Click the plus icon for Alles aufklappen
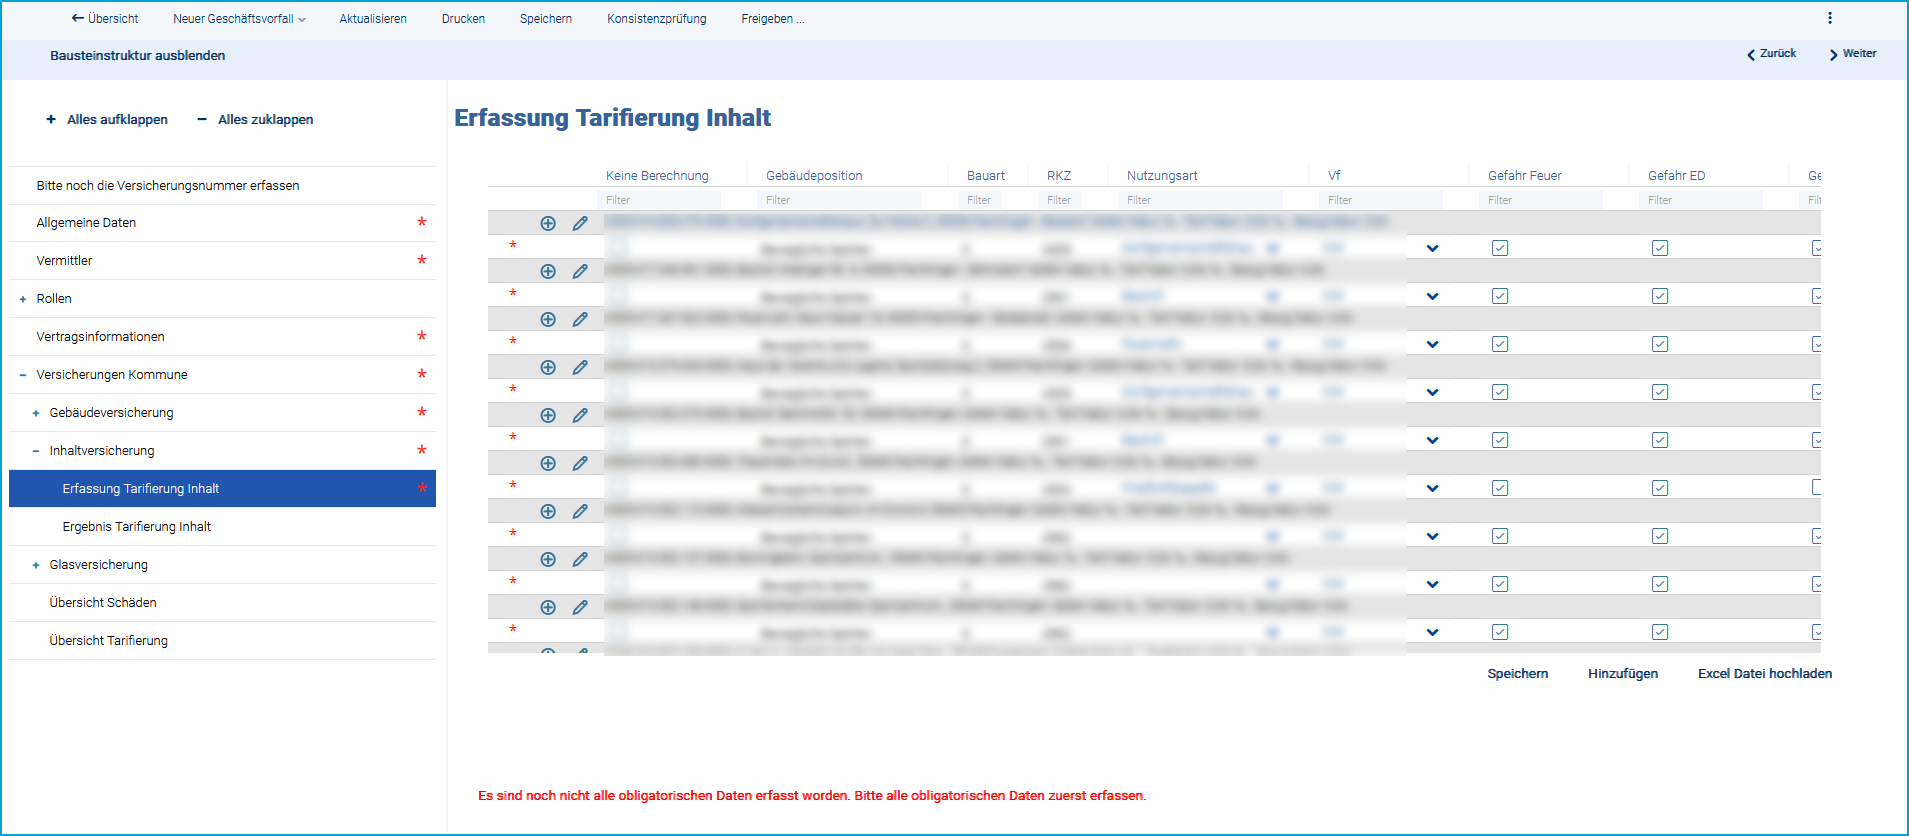The height and width of the screenshot is (836, 1909). (x=51, y=120)
